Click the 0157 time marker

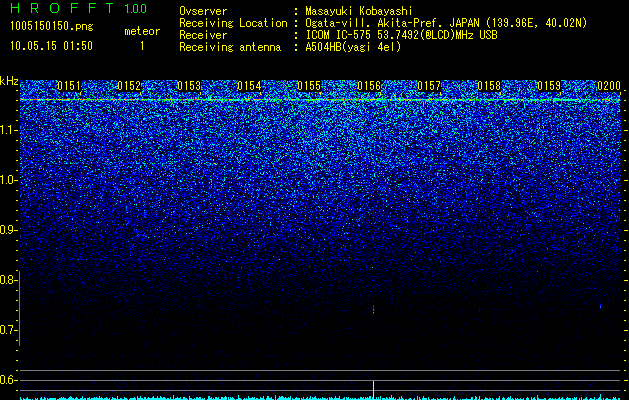click(x=429, y=86)
